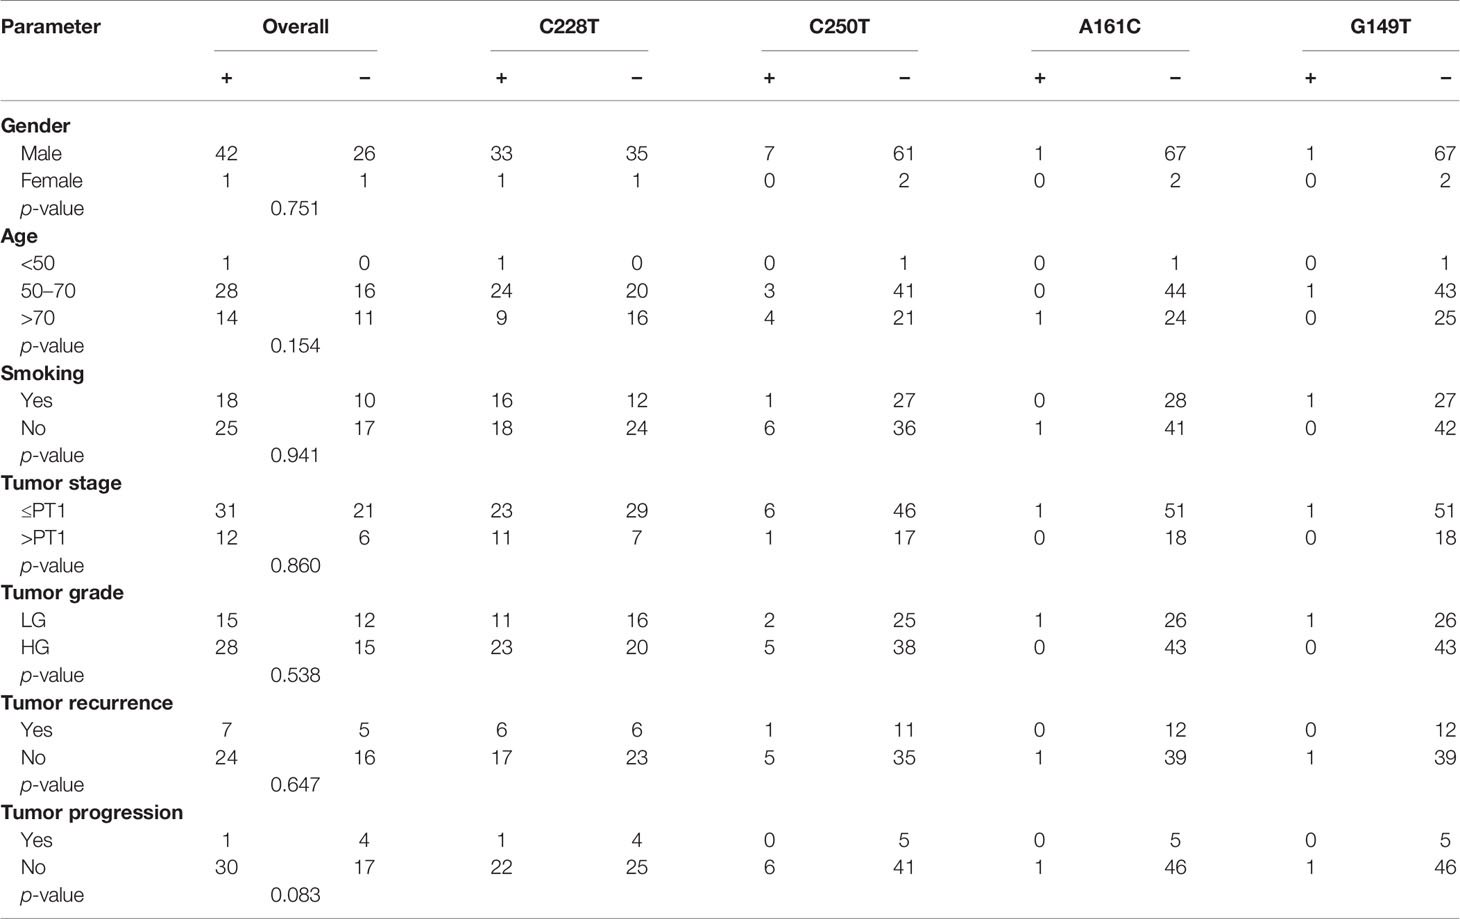Click the G149T column heading
The image size is (1460, 919).
point(1380,27)
